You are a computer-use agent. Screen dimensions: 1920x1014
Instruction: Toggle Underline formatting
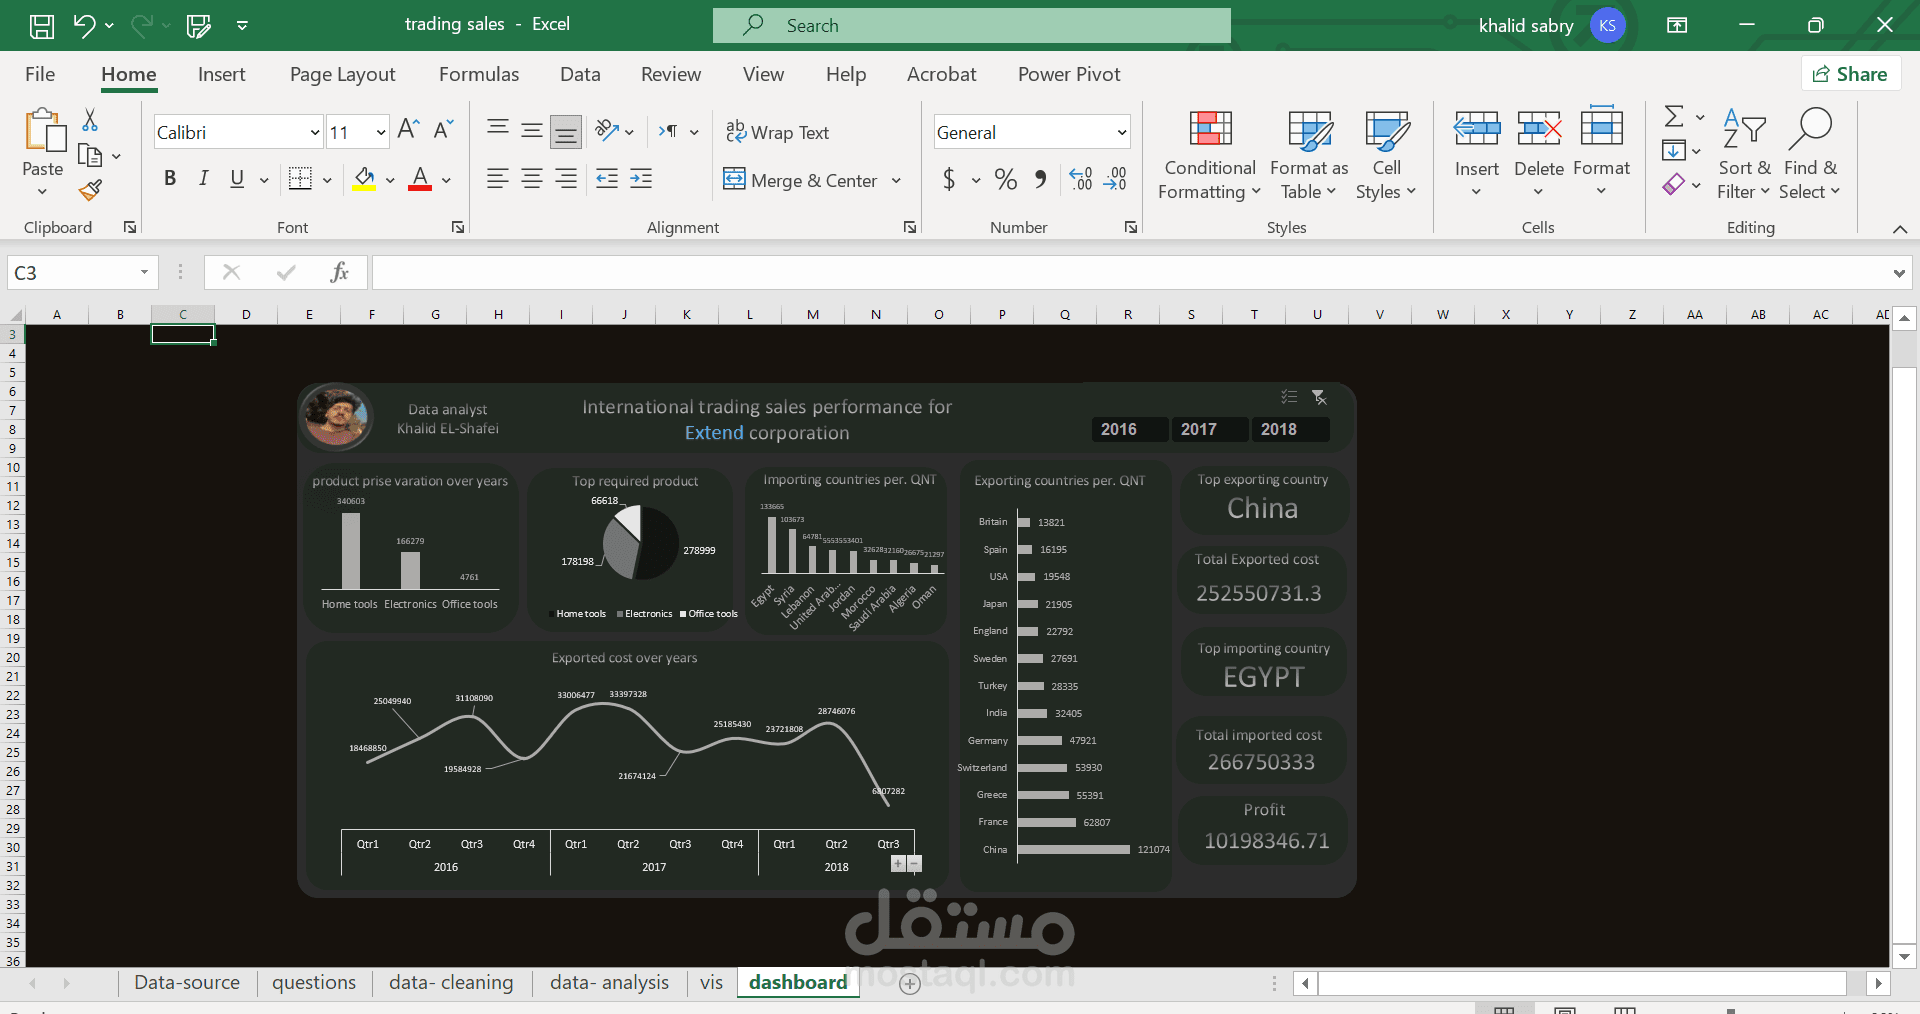tap(237, 179)
